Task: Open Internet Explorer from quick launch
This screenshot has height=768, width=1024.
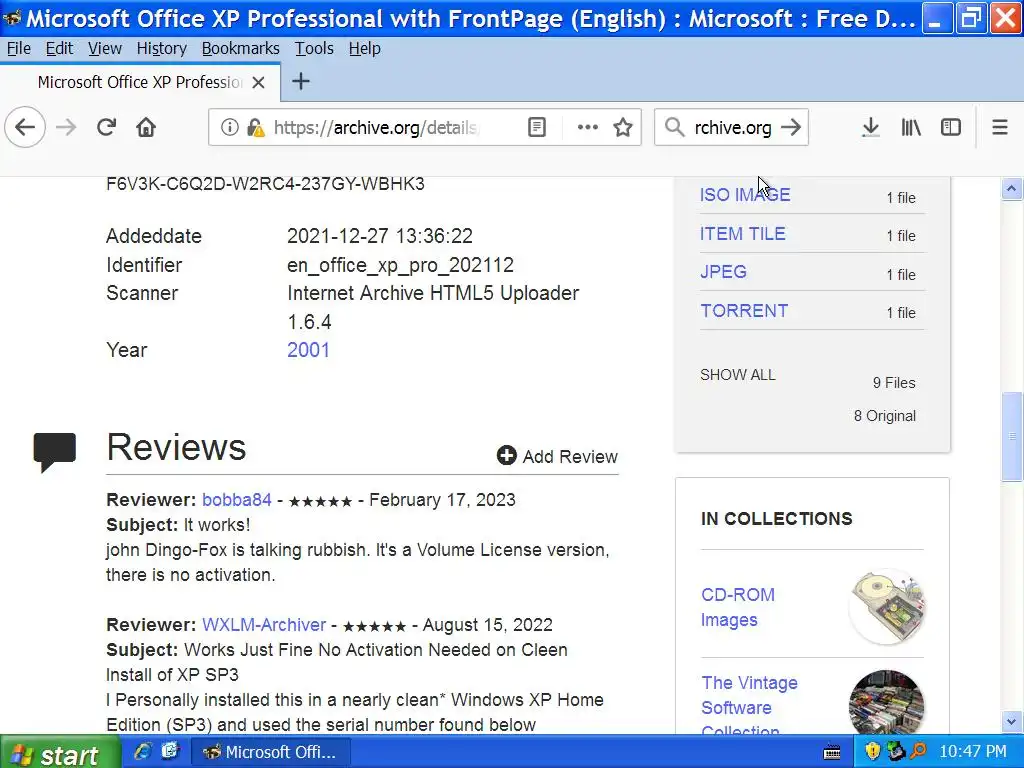Action: pyautogui.click(x=142, y=752)
